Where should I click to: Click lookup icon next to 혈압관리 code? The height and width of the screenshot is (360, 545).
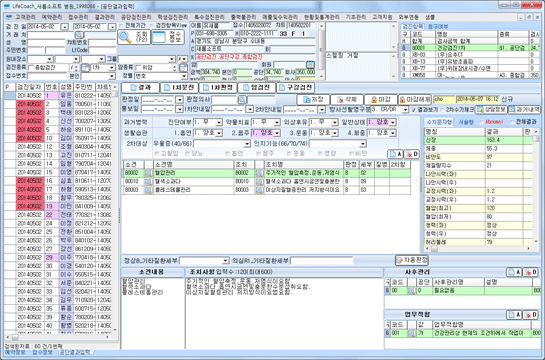(148, 173)
